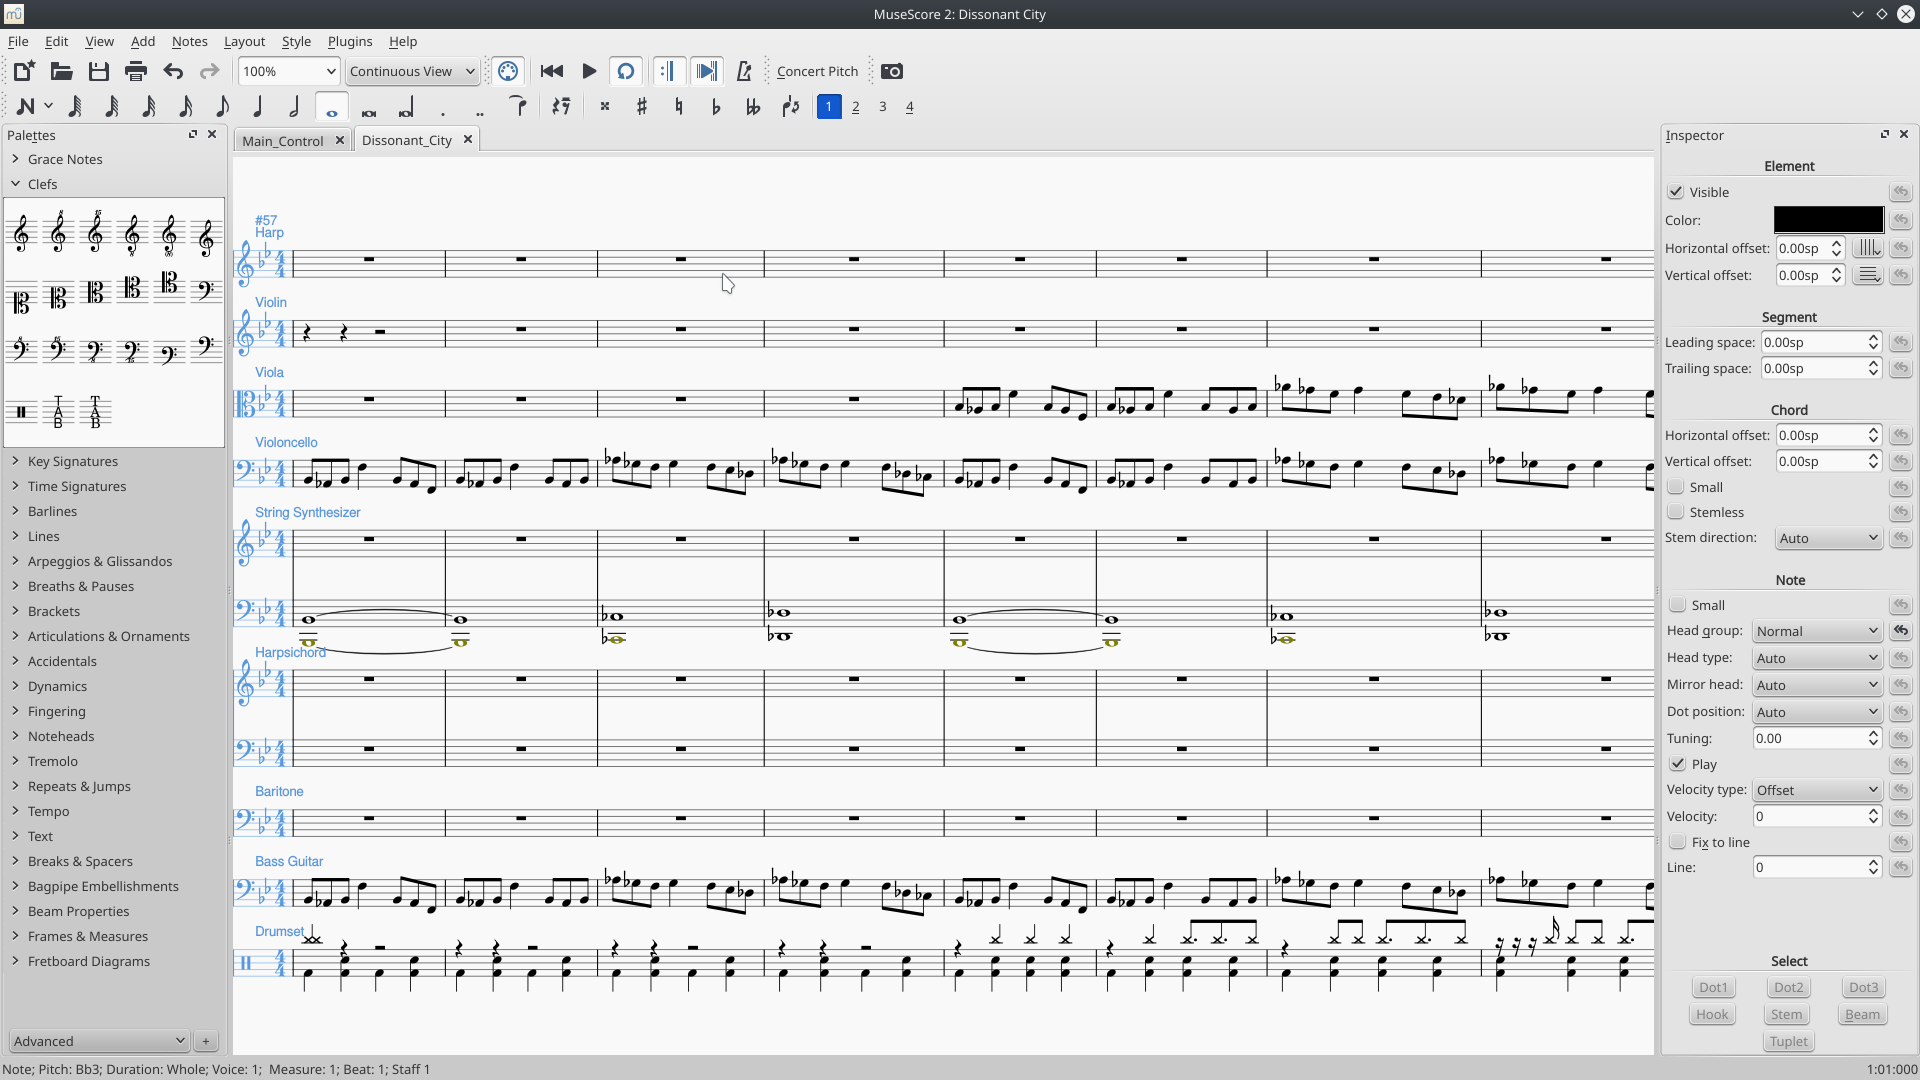Start playback with the Play button
The image size is (1920, 1080).
pyautogui.click(x=589, y=71)
